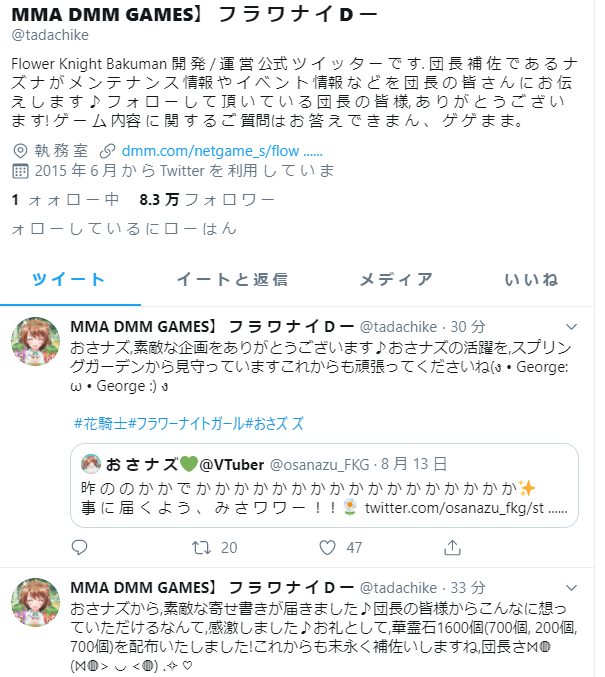Open the twitter.com/osanazu_fkg link in the quoted tweet
This screenshot has height=677, width=605.
click(466, 508)
